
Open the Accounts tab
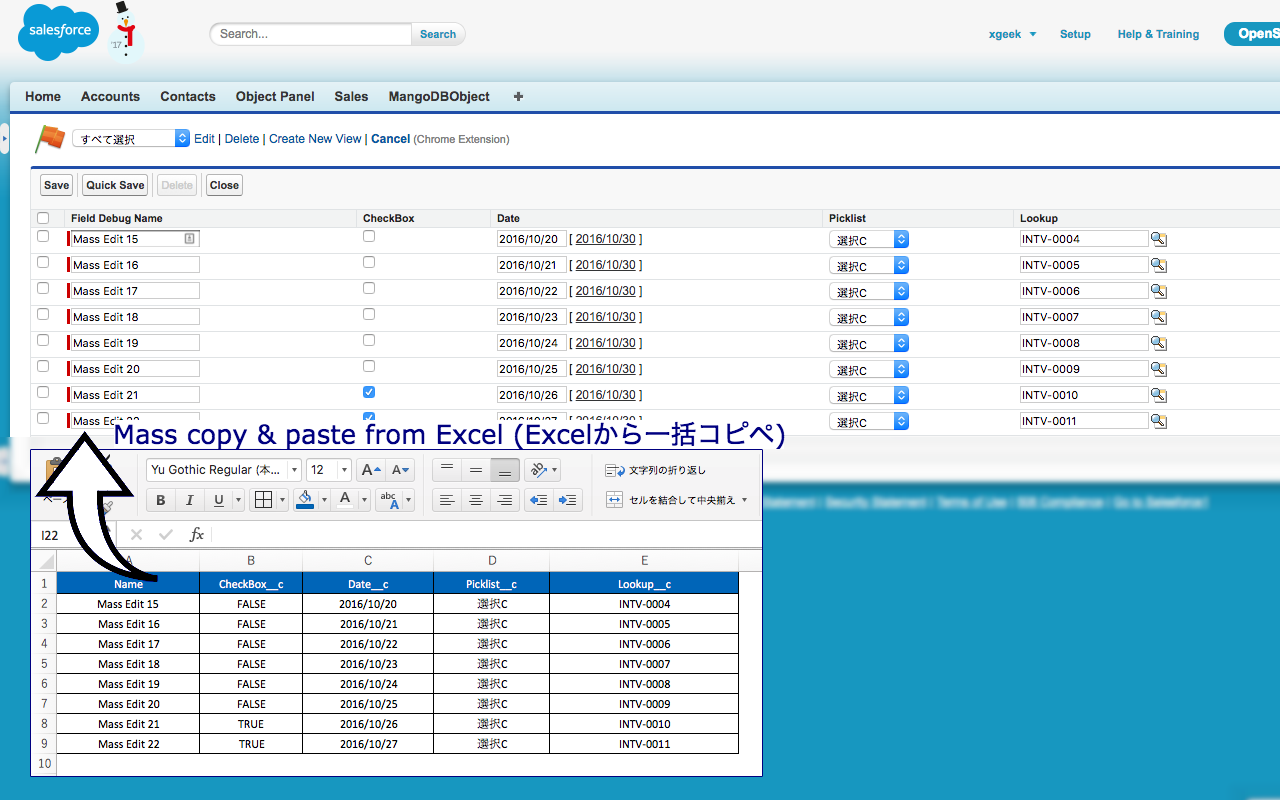[110, 97]
